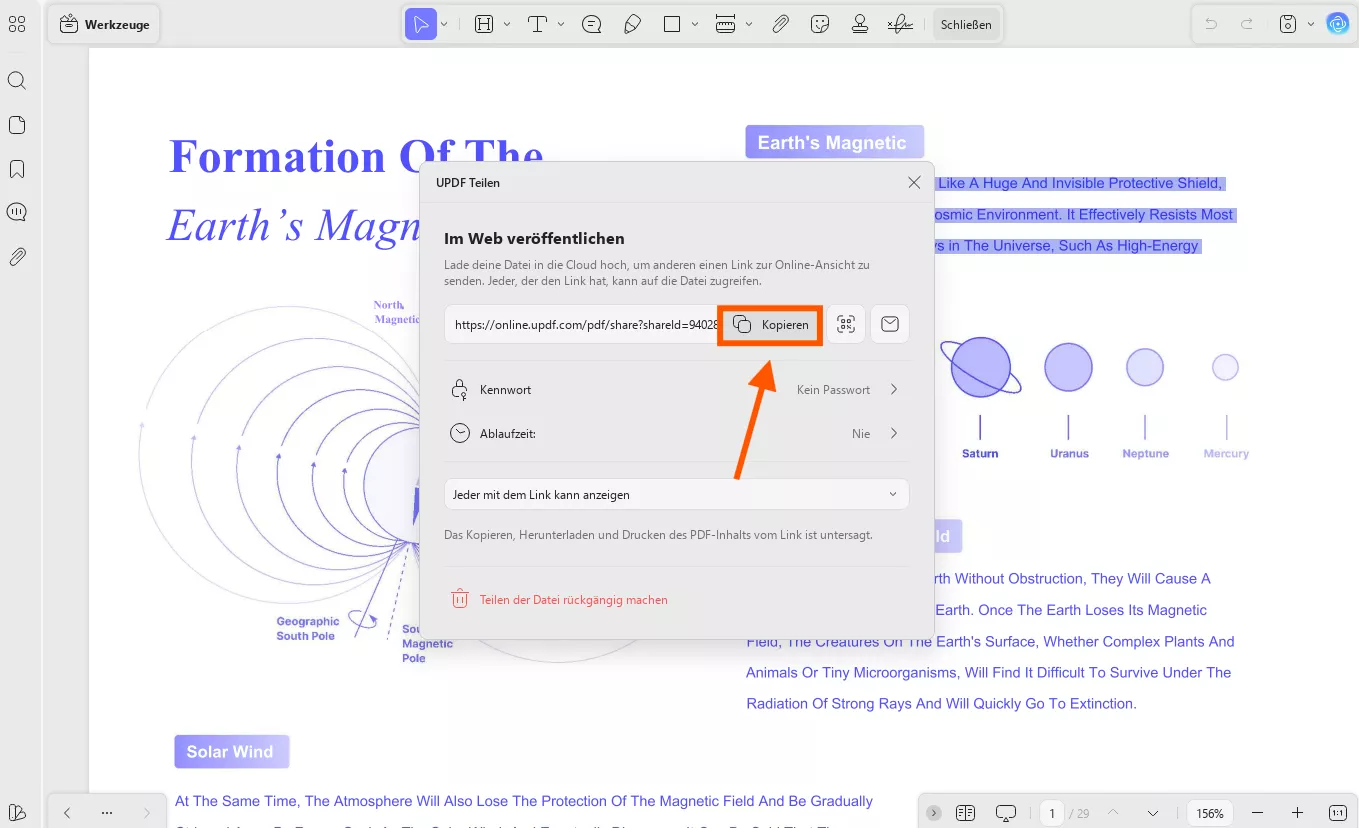
Task: Go to the next page
Action: click(1153, 813)
